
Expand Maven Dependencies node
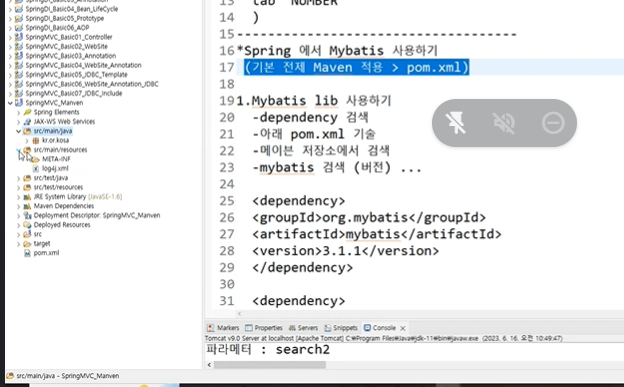point(18,206)
